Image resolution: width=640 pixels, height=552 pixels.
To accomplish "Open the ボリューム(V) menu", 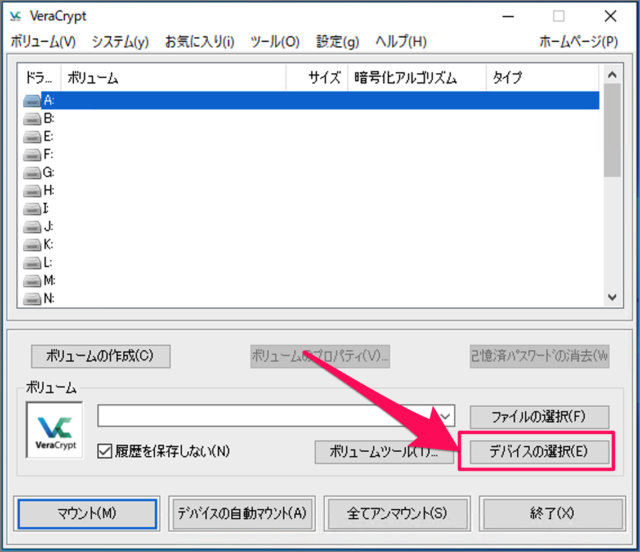I will (43, 41).
